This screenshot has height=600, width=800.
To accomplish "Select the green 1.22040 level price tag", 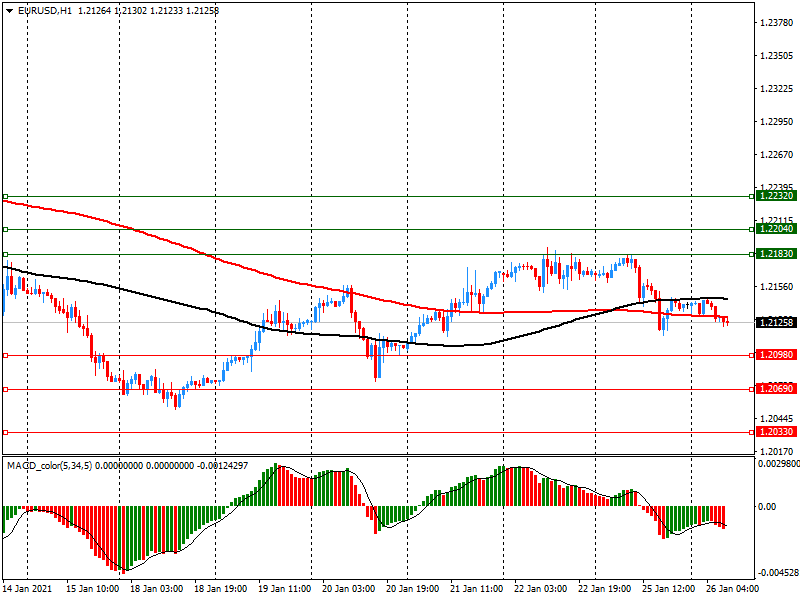I will click(x=776, y=229).
